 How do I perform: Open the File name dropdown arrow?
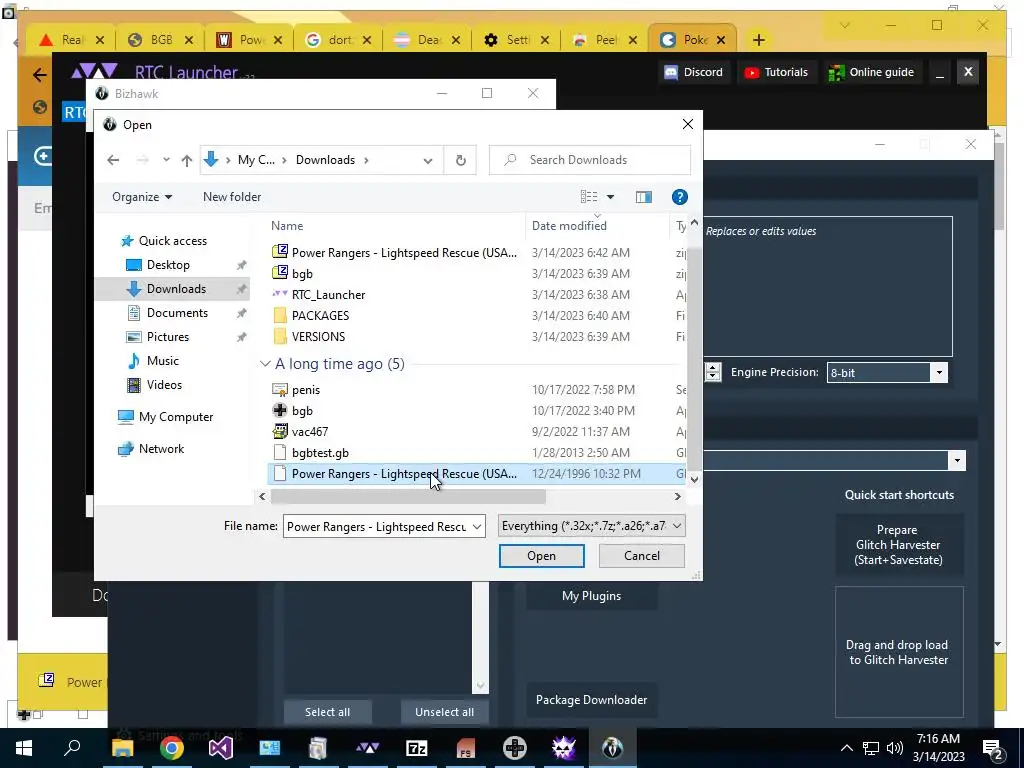477,526
